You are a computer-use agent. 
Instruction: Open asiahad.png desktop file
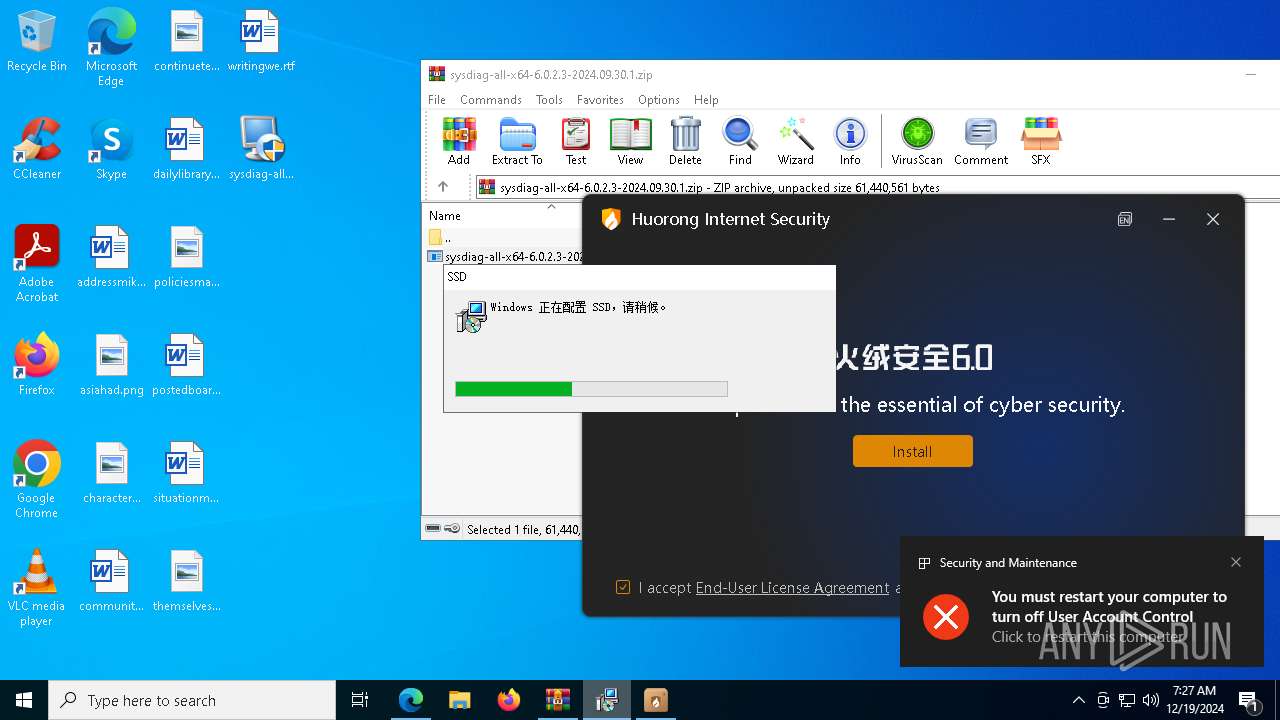111,365
